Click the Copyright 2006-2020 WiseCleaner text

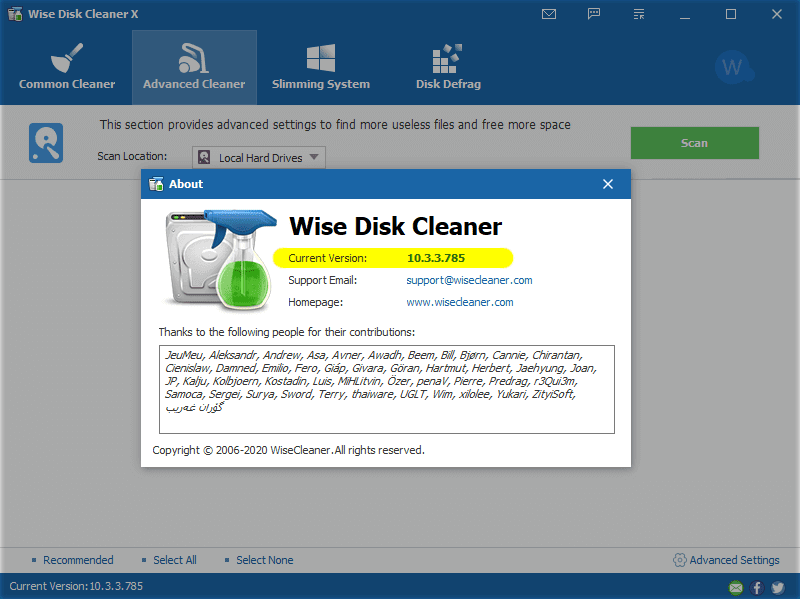click(x=288, y=450)
